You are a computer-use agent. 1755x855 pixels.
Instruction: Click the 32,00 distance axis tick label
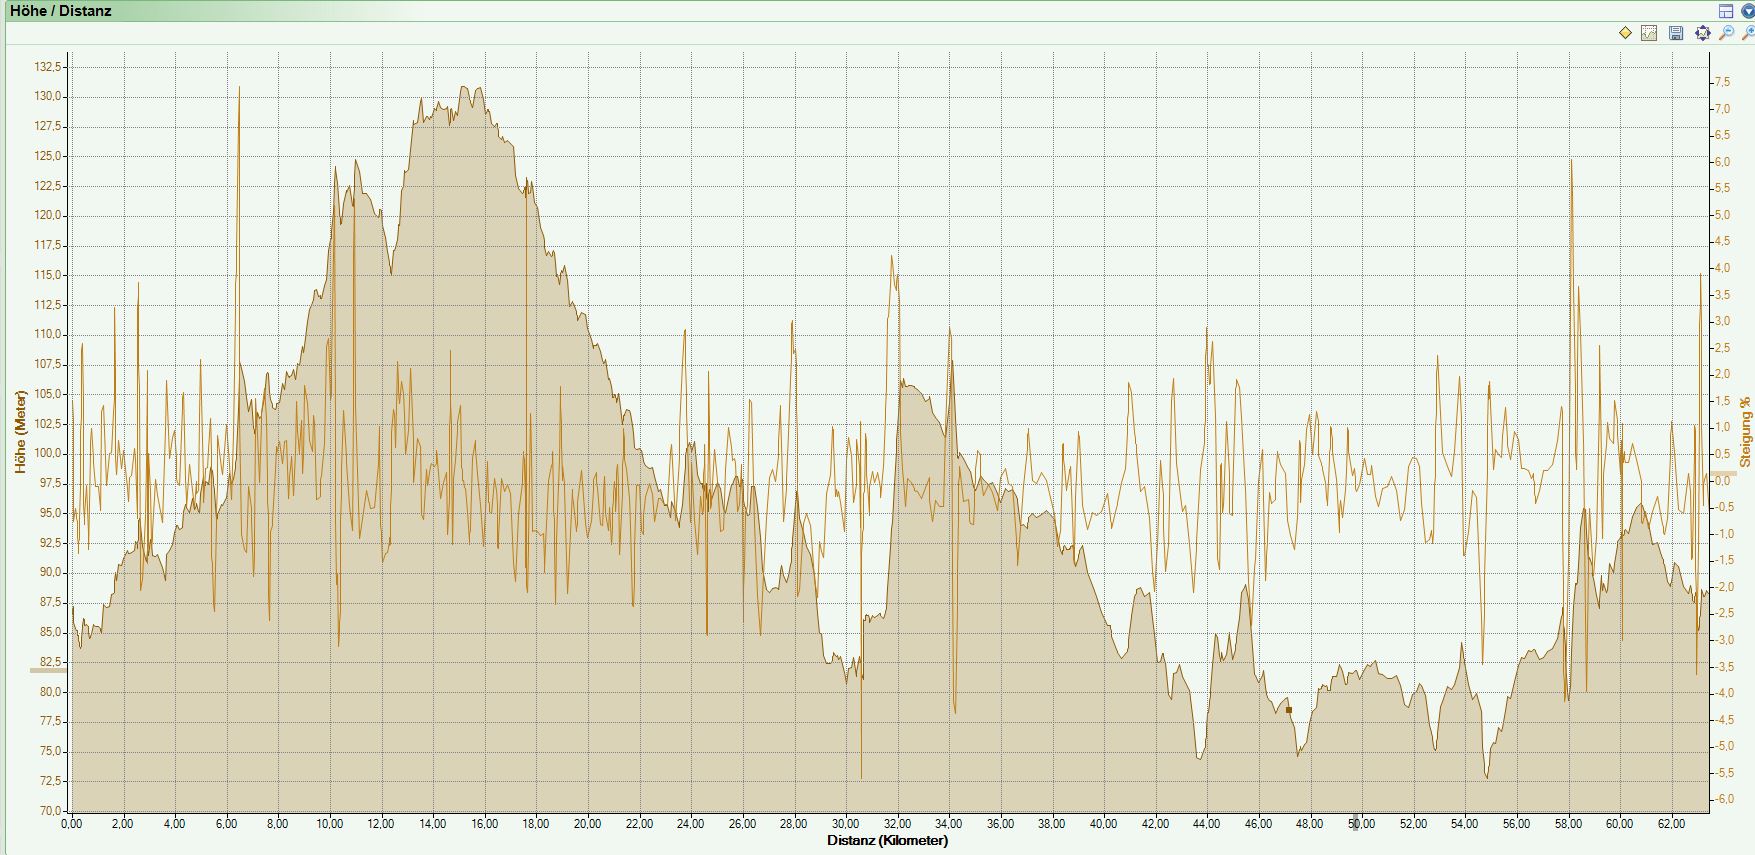[x=897, y=824]
